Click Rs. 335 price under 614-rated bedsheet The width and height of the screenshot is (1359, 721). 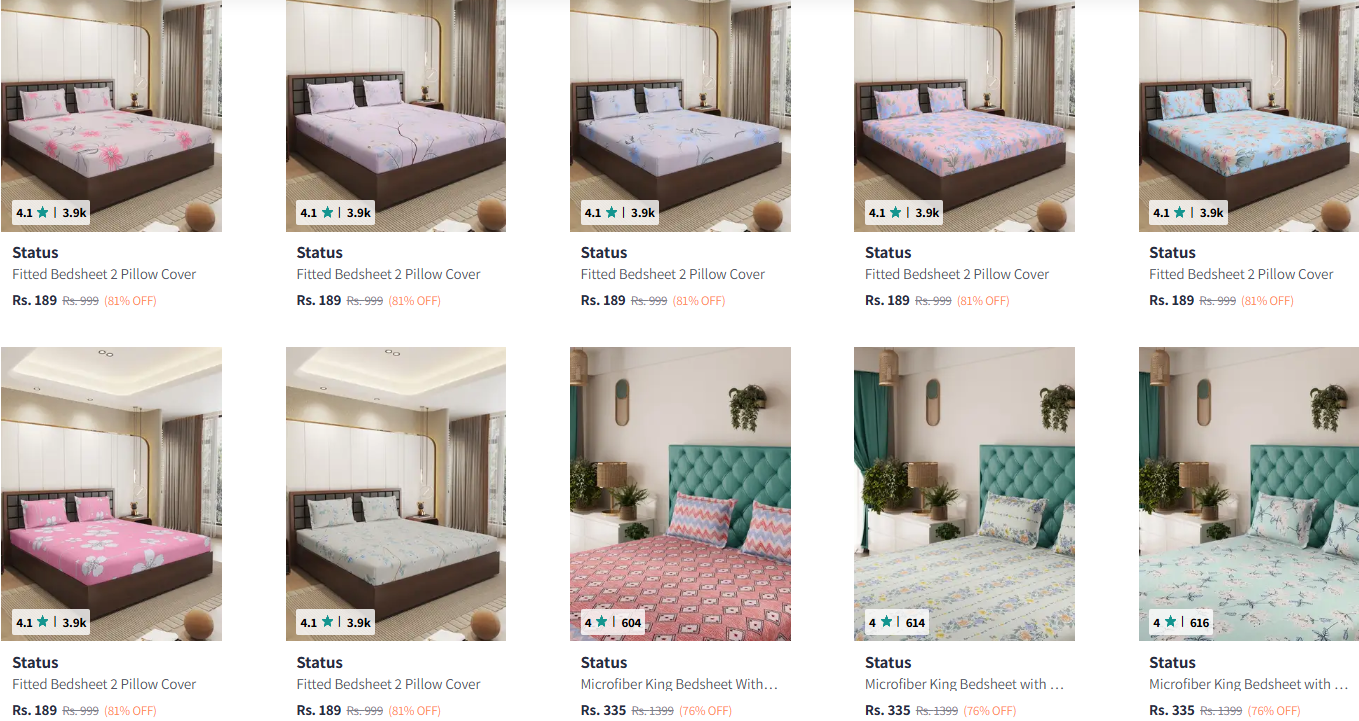[888, 710]
